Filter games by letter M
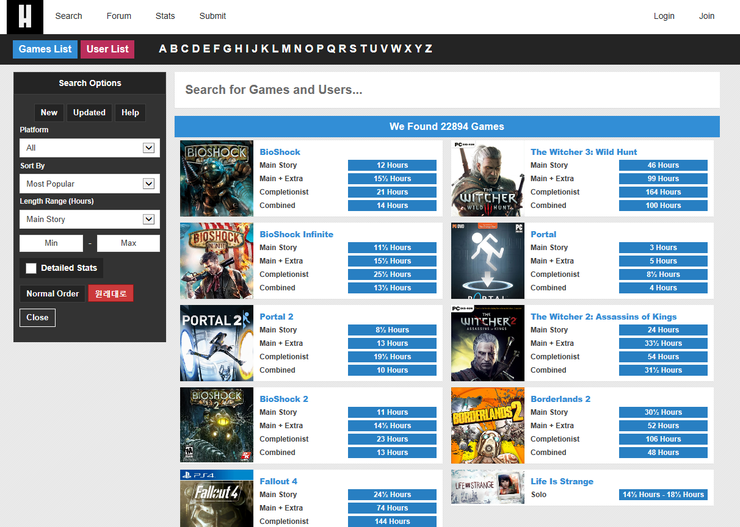This screenshot has height=527, width=740. [286, 49]
